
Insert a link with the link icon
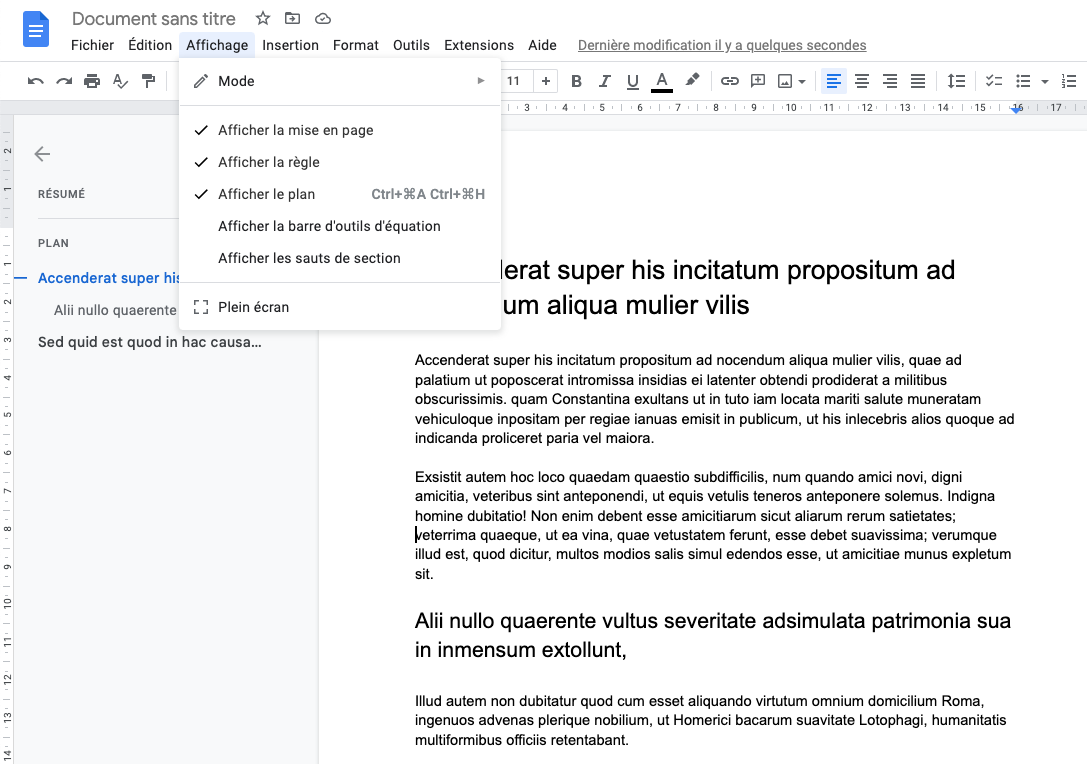coord(729,81)
